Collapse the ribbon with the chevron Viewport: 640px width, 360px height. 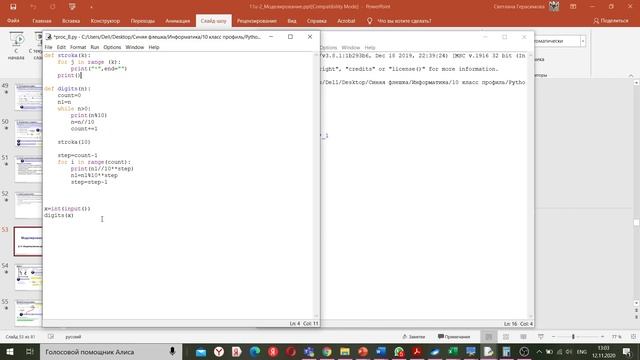tap(631, 76)
